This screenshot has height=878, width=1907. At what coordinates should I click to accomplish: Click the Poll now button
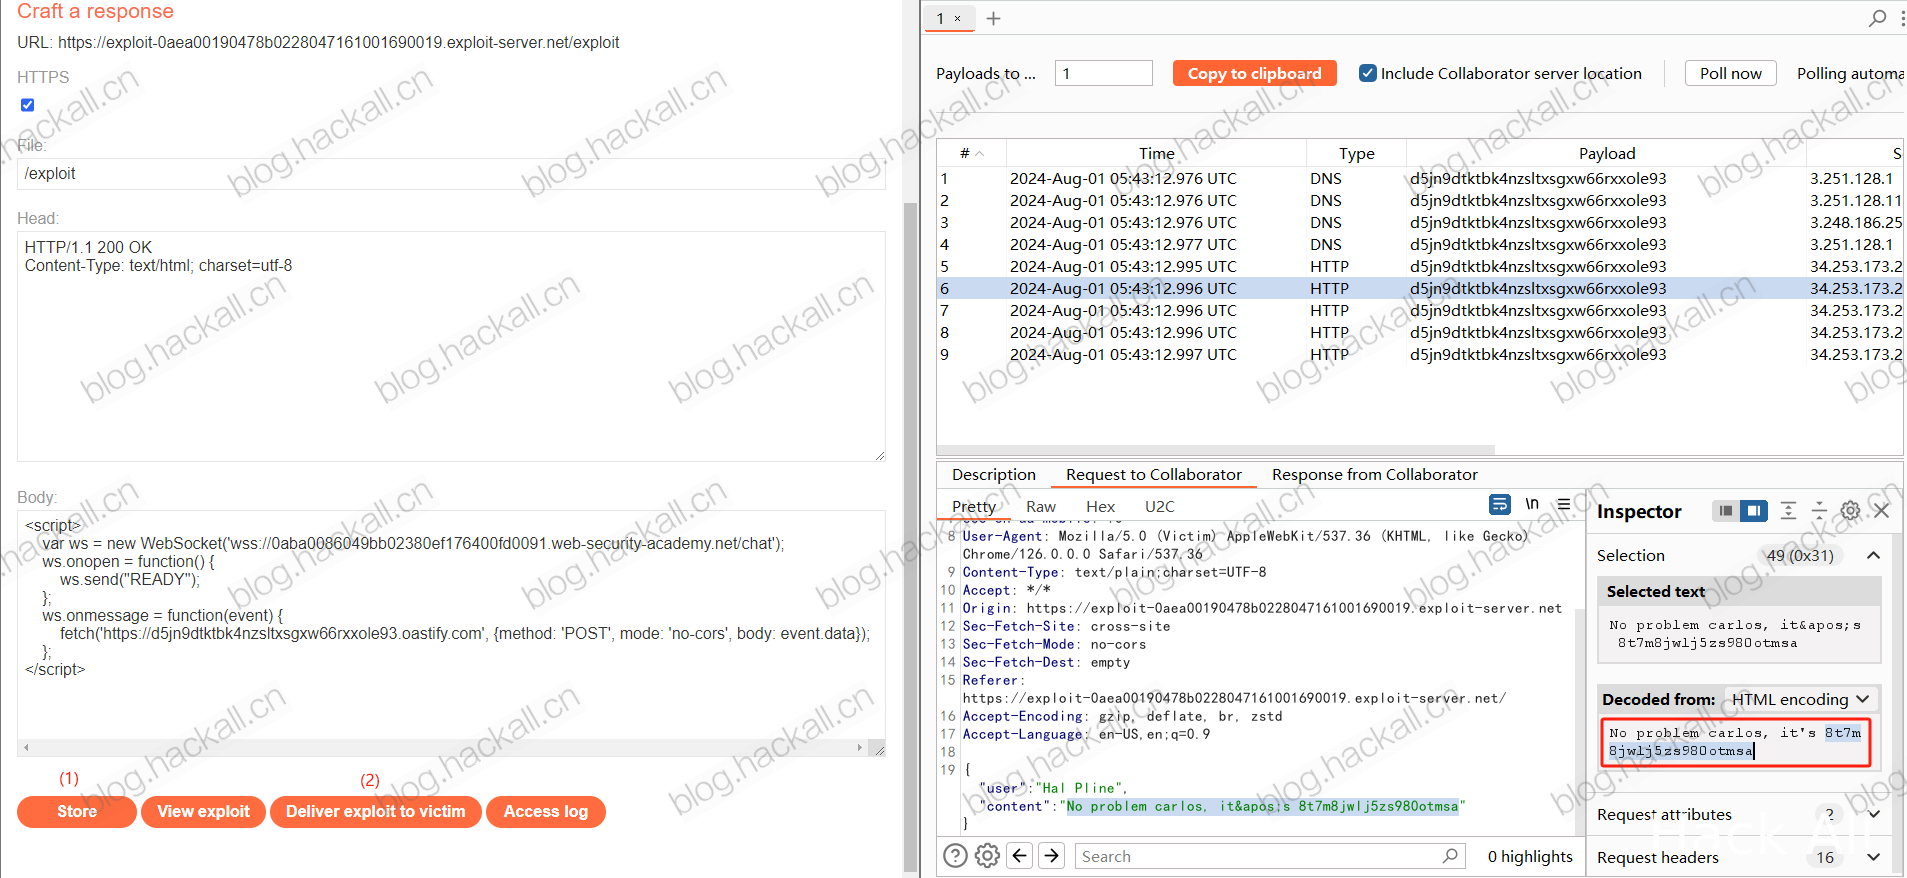tap(1731, 73)
